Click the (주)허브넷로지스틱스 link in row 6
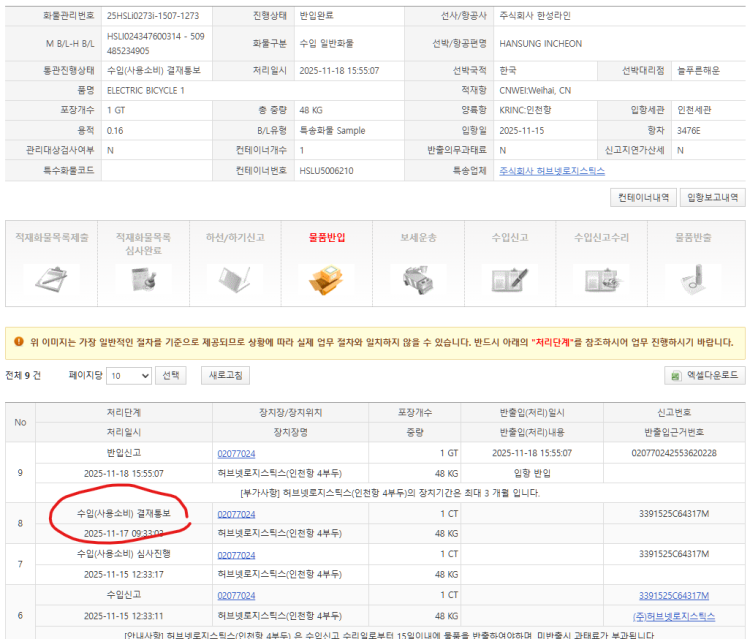The height and width of the screenshot is (639, 750). tap(673, 616)
